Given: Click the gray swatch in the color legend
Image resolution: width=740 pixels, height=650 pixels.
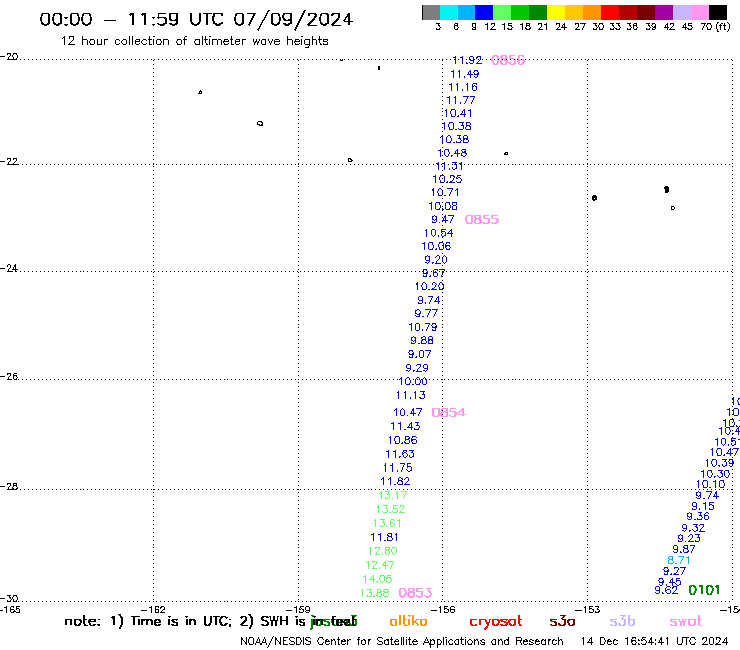Looking at the screenshot, I should pos(431,12).
